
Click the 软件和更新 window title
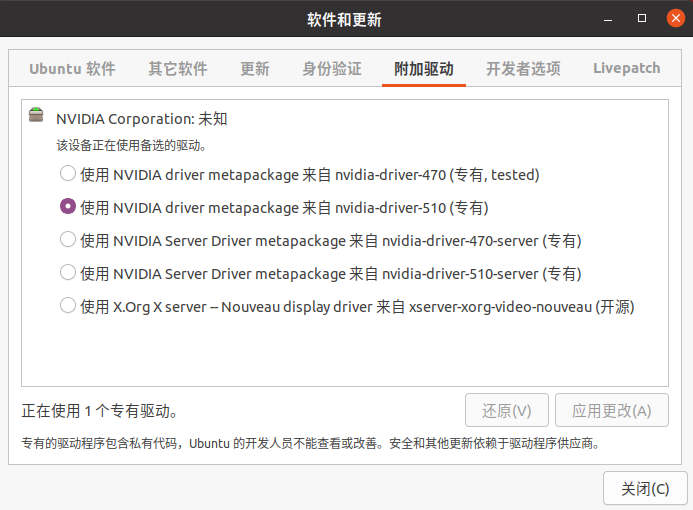344,19
